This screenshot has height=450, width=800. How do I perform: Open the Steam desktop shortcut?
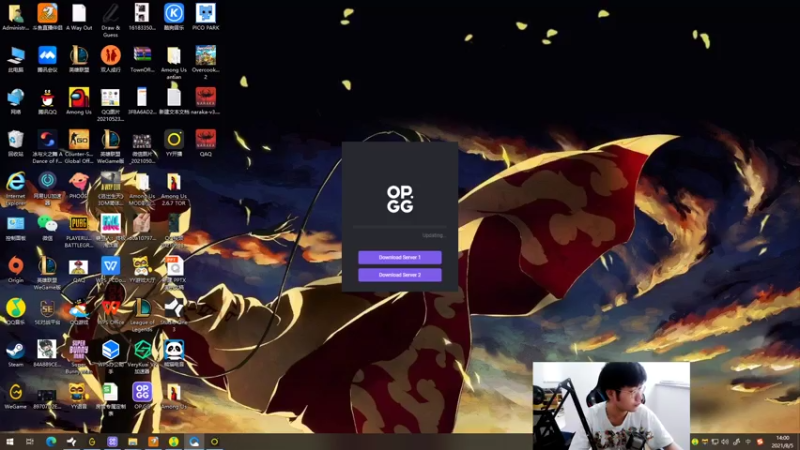15,354
